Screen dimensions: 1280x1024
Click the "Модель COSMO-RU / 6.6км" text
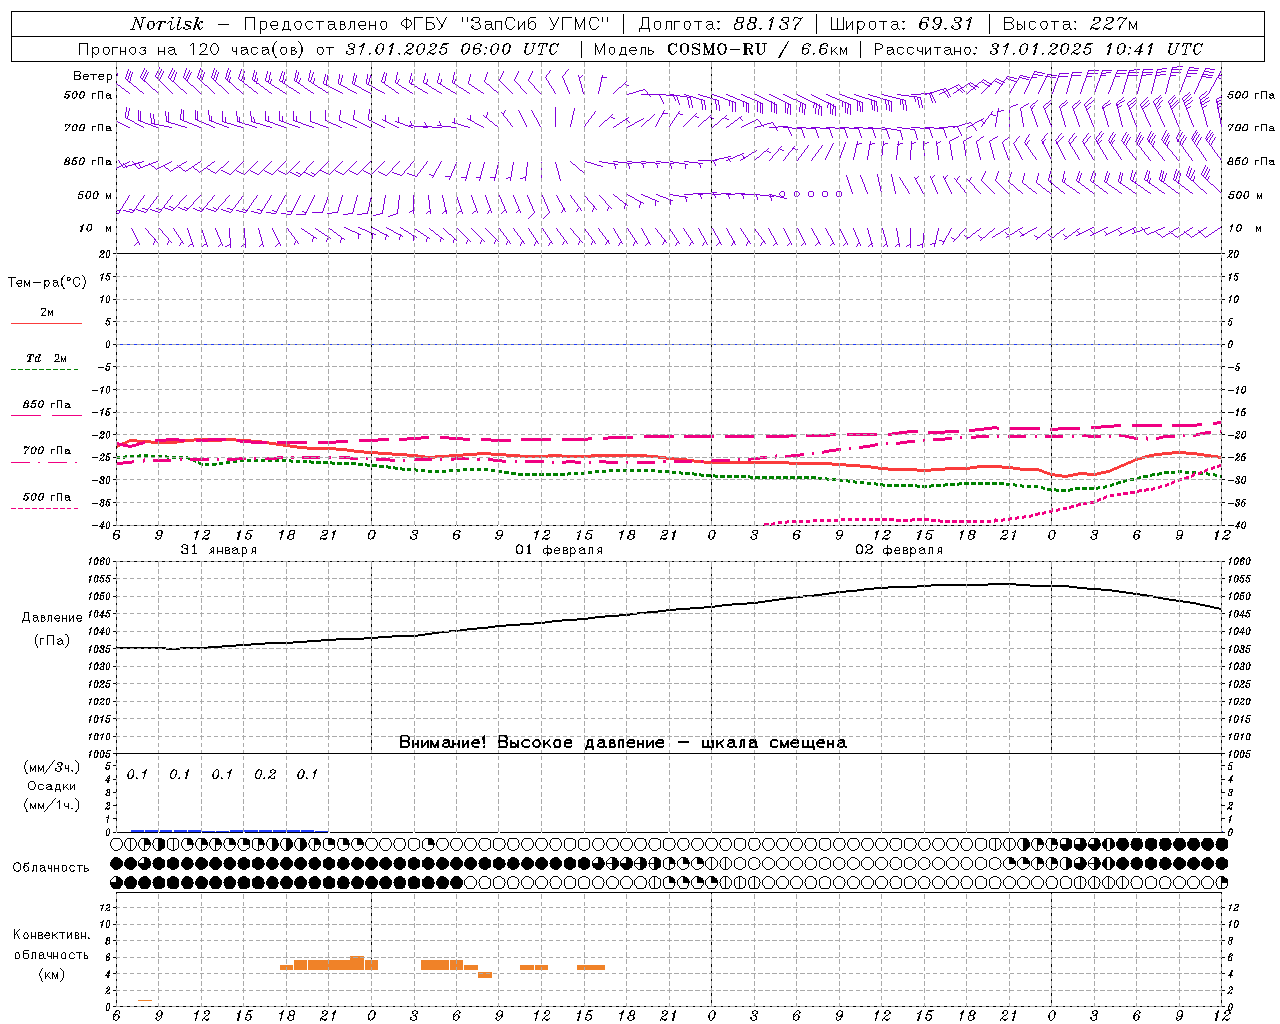(719, 49)
